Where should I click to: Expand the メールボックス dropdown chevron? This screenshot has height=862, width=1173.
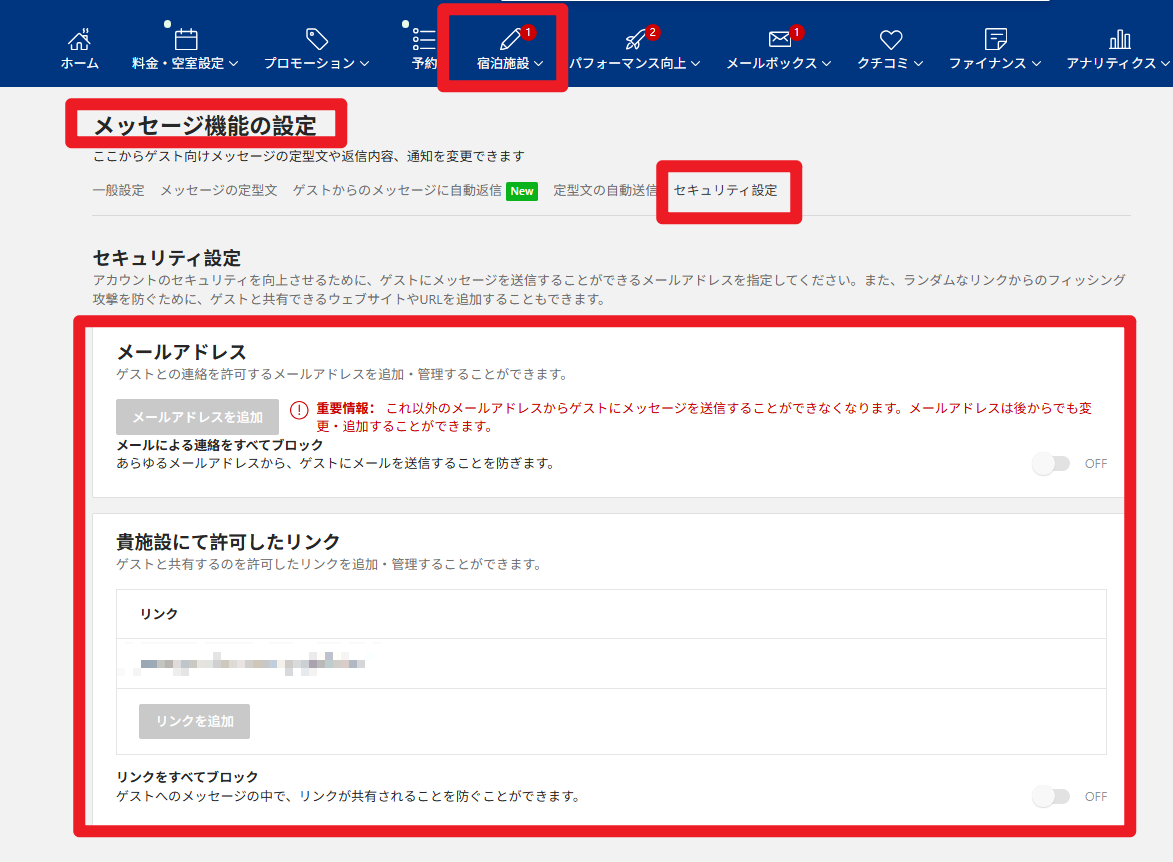click(x=827, y=64)
